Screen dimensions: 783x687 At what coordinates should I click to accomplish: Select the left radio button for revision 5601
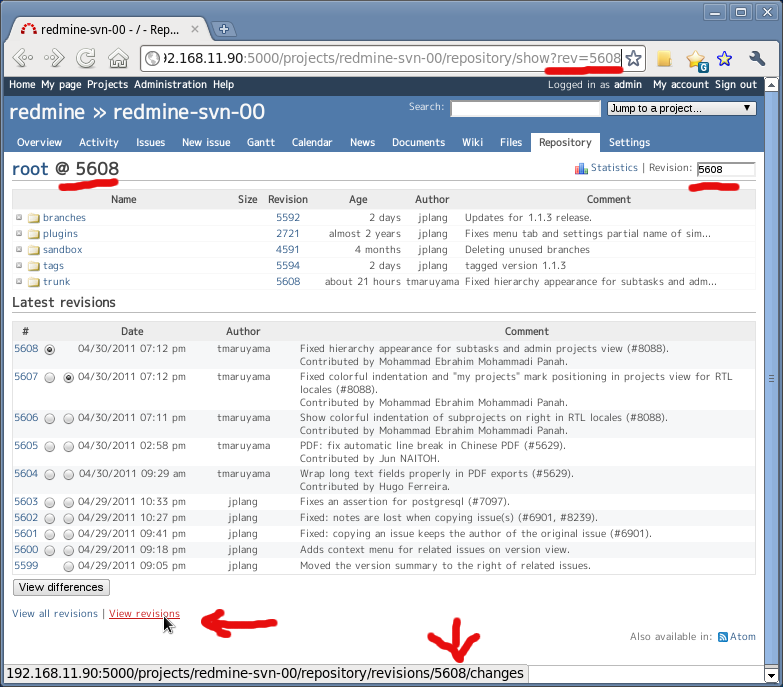pos(49,534)
